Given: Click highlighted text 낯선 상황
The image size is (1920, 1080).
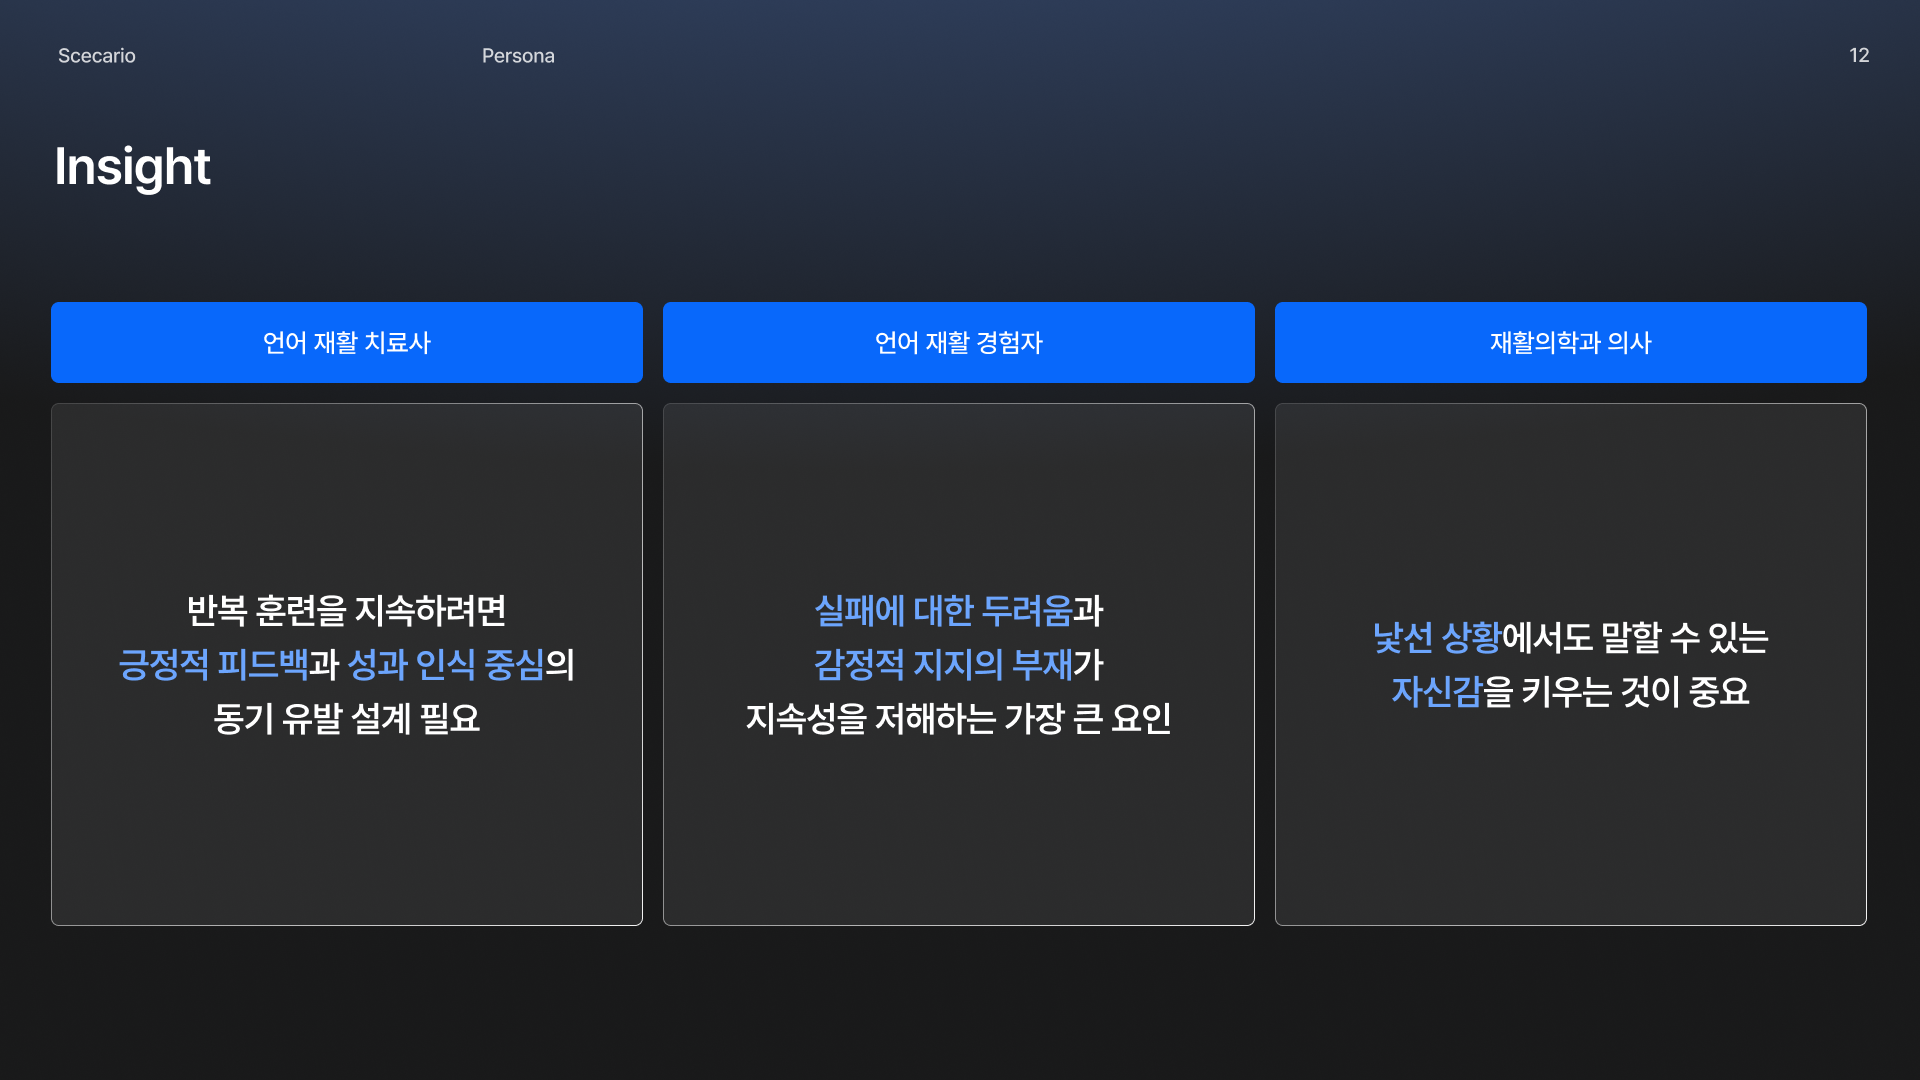Looking at the screenshot, I should 1436,637.
